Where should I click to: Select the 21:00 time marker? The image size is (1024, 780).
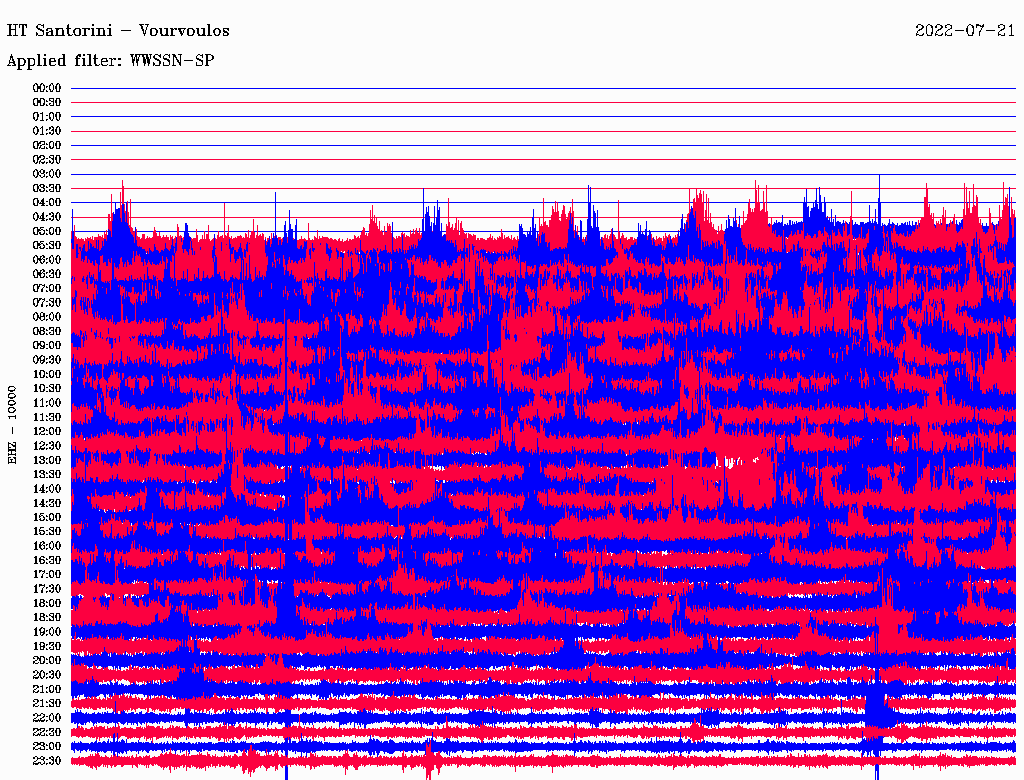coord(47,689)
